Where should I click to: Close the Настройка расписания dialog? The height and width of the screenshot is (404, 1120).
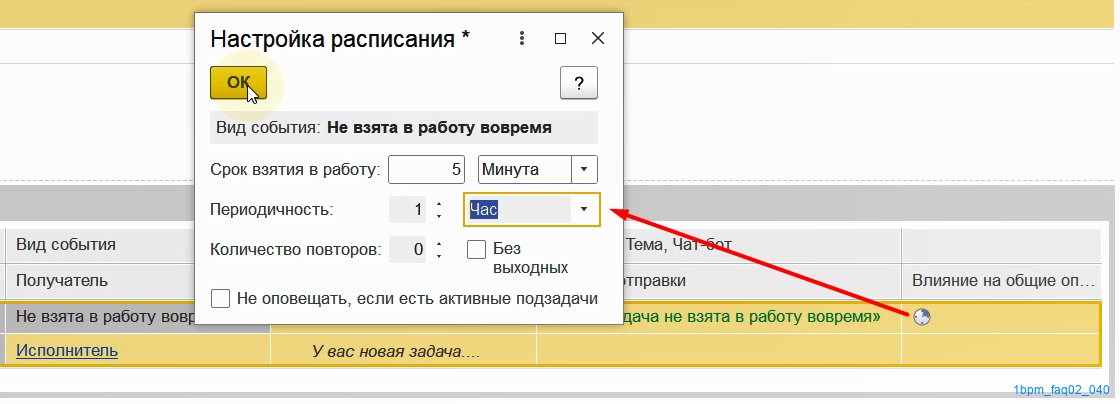(598, 39)
